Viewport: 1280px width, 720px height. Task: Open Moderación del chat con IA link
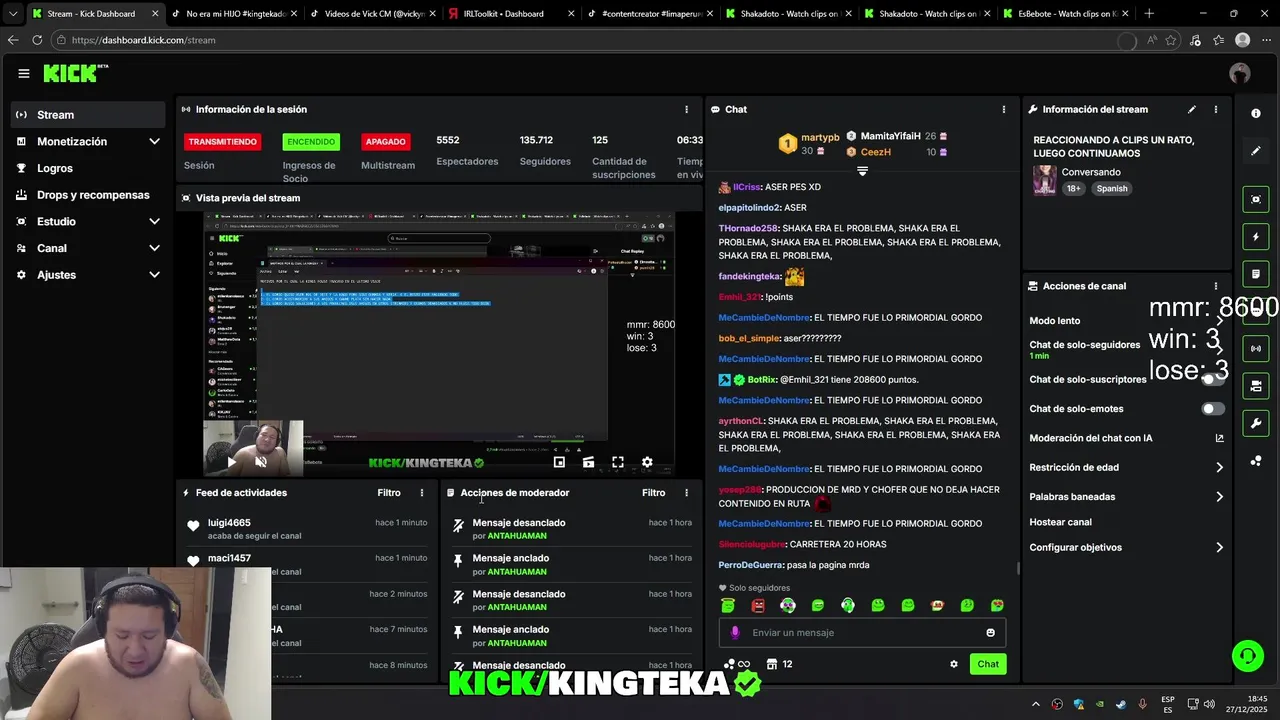coord(1219,438)
